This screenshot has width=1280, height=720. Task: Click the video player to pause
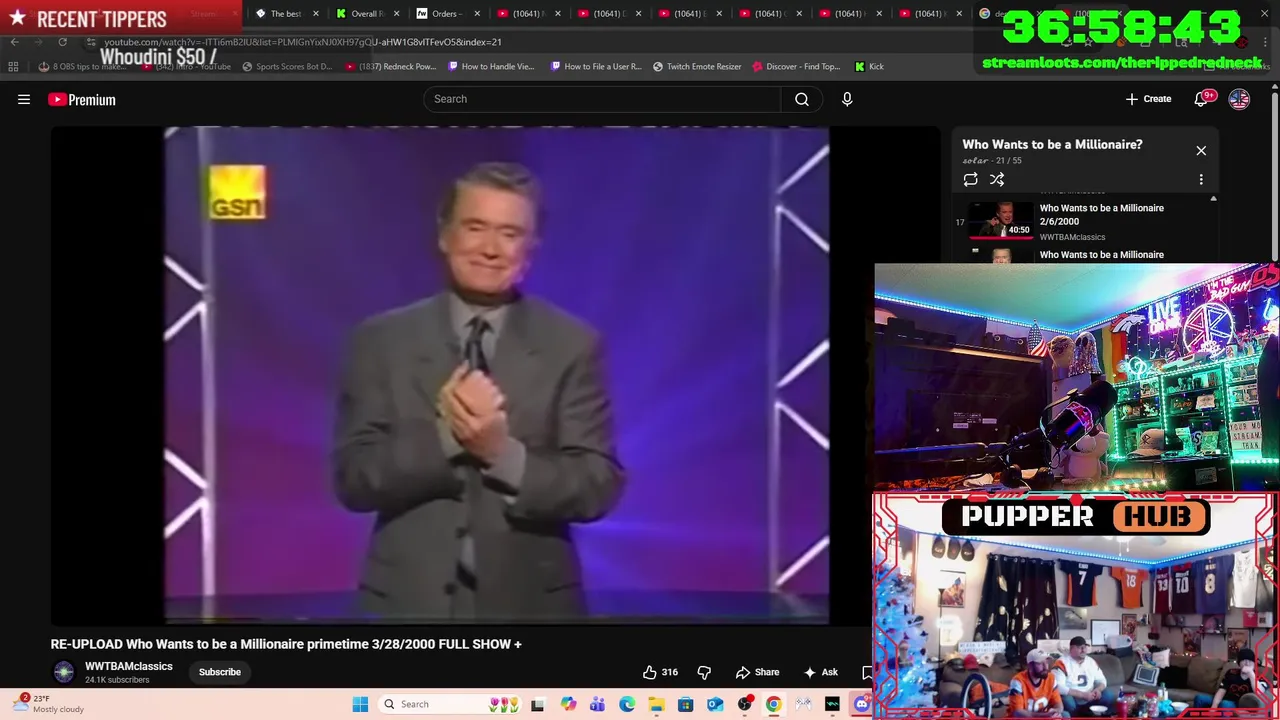[x=496, y=376]
